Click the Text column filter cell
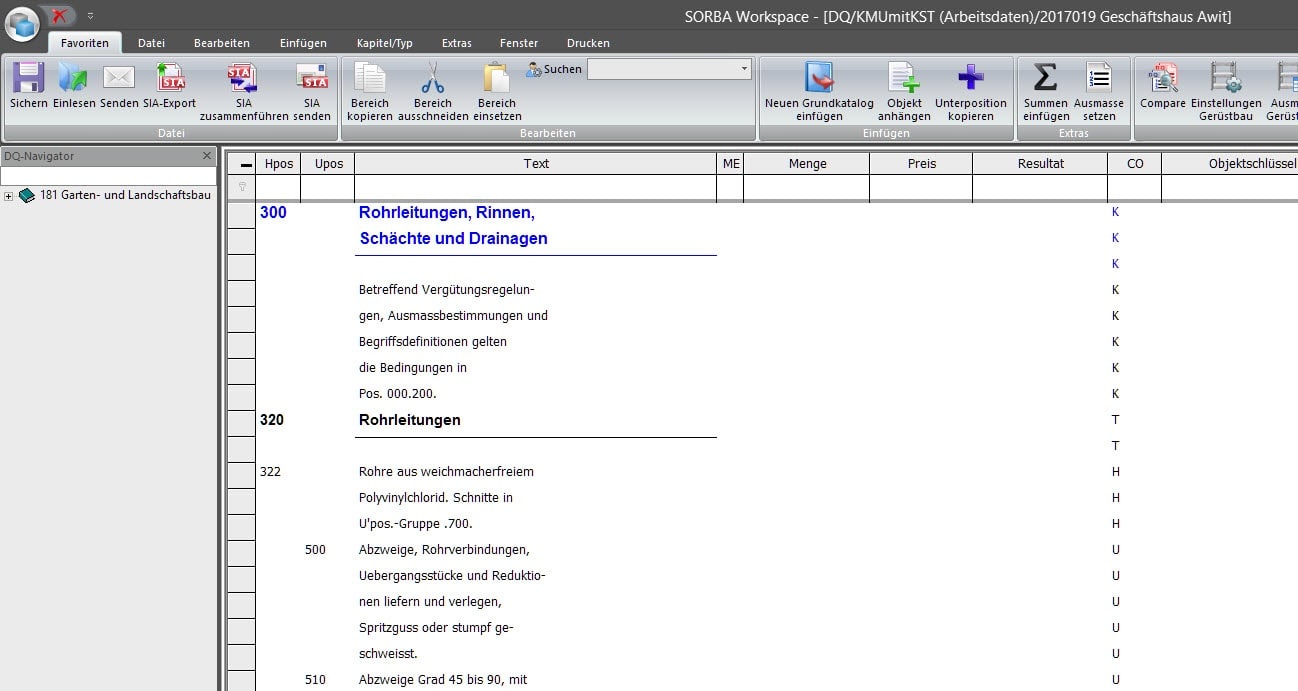Screen dimensions: 1298x691 536,187
